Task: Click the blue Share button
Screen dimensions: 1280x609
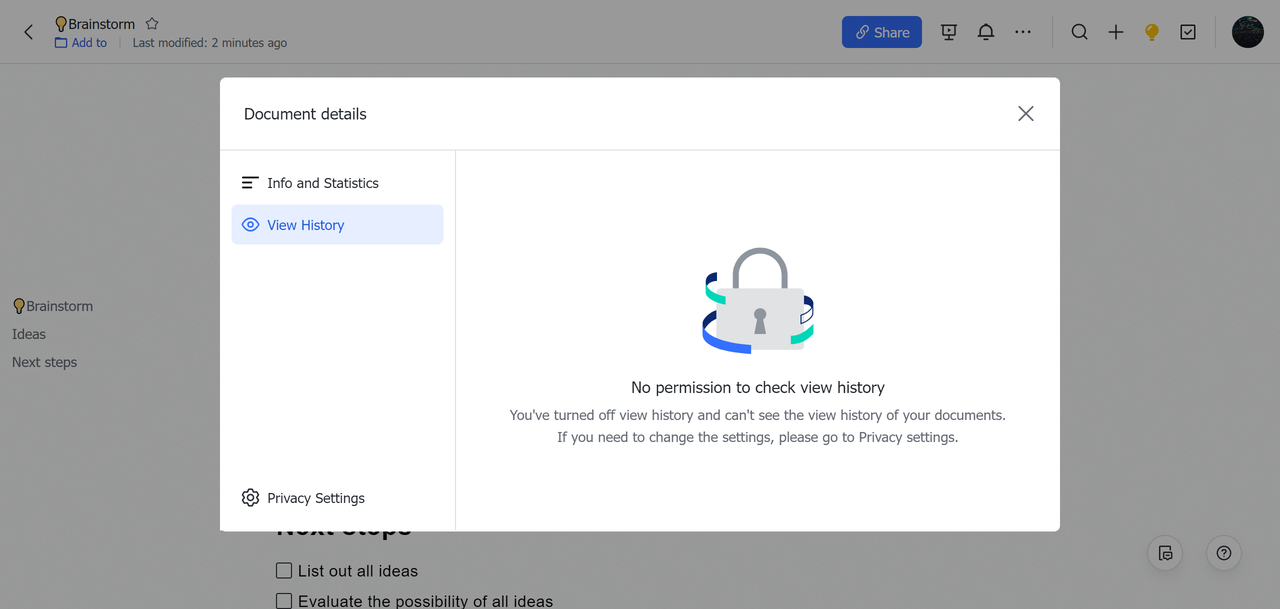Action: [881, 32]
